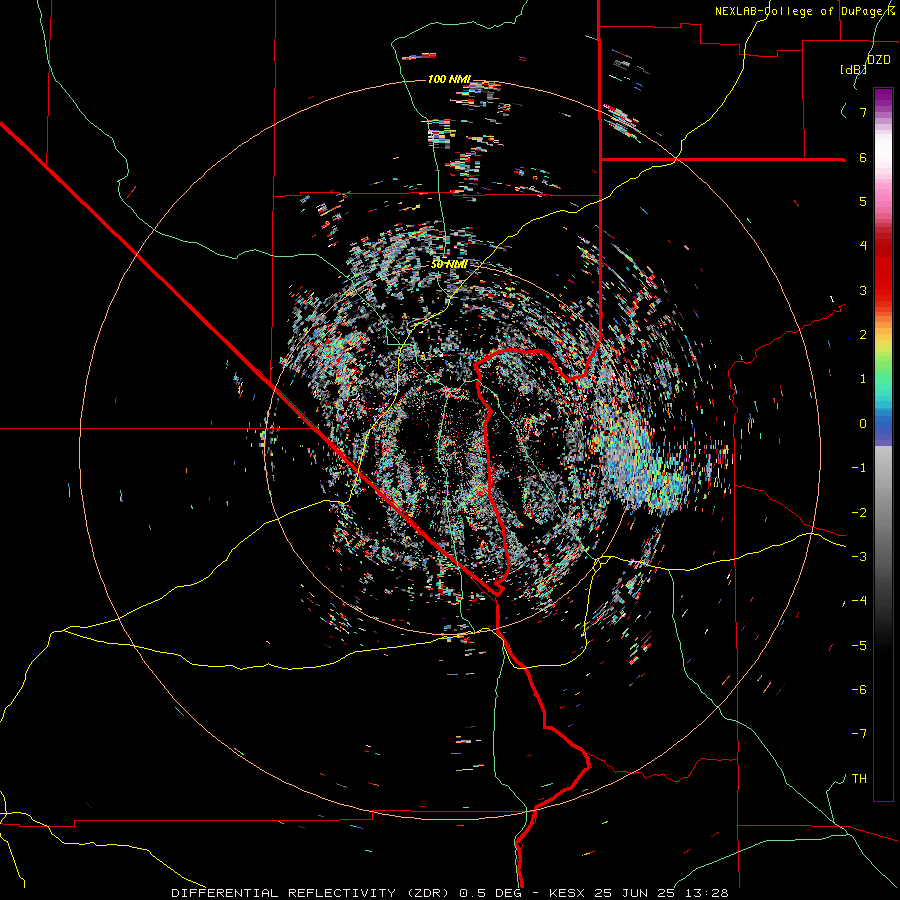900x900 pixels.
Task: Click the KESX radar site identifier
Action: 567,893
